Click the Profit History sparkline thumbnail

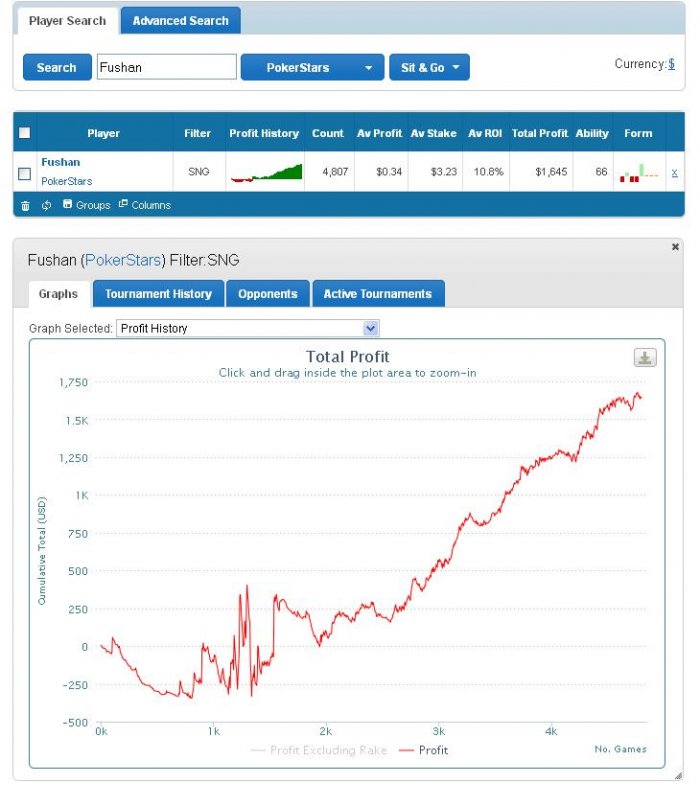click(266, 172)
